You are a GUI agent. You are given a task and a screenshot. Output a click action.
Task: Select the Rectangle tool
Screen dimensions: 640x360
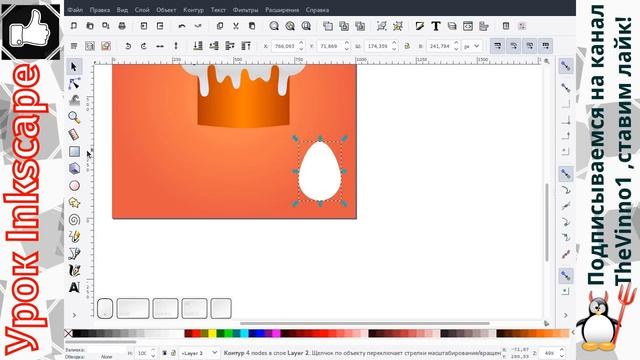point(74,151)
